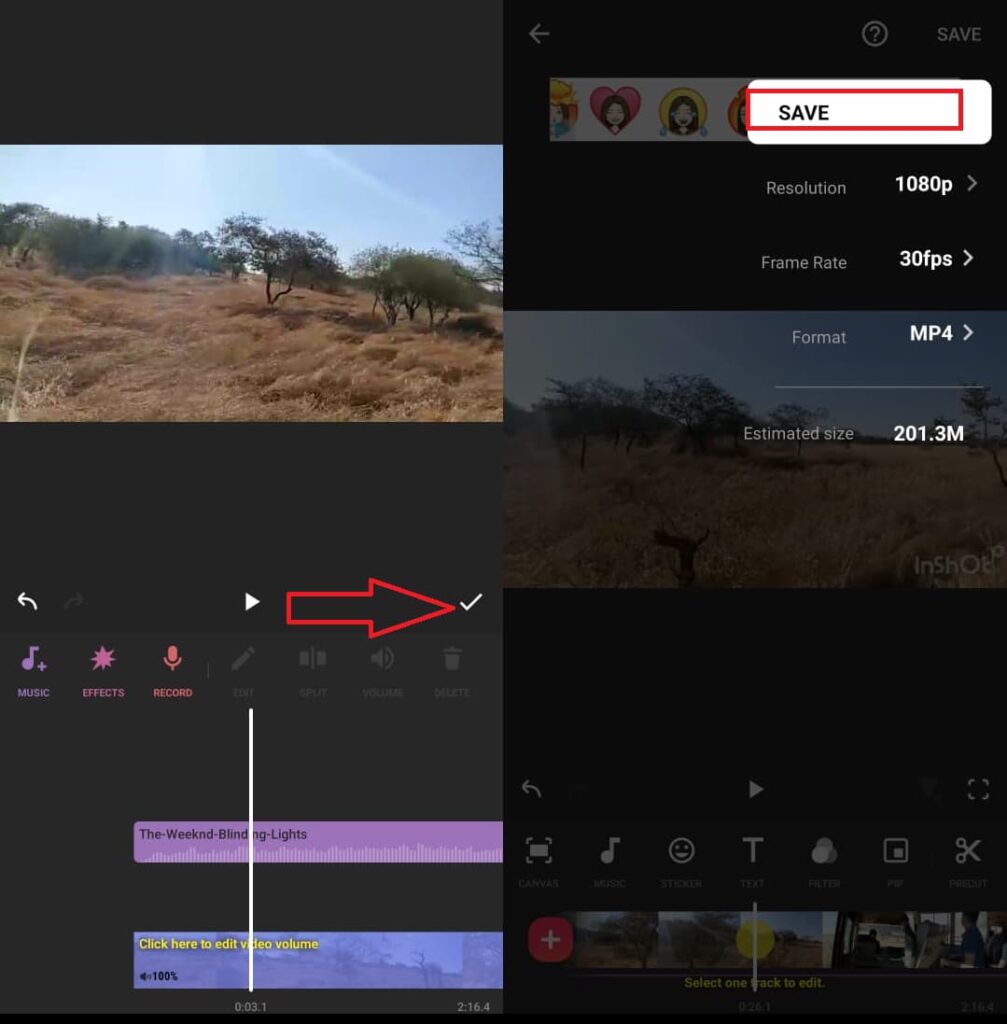Tap the Music add icon
1007x1024 pixels.
coord(33,660)
